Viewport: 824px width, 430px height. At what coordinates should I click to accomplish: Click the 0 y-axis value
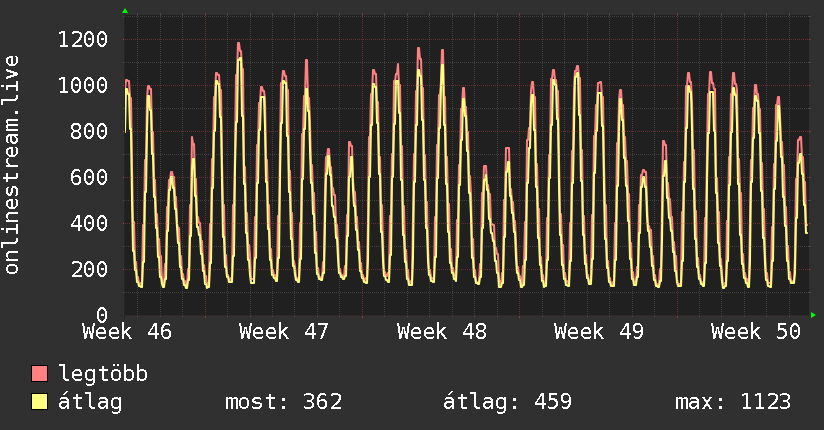point(102,315)
